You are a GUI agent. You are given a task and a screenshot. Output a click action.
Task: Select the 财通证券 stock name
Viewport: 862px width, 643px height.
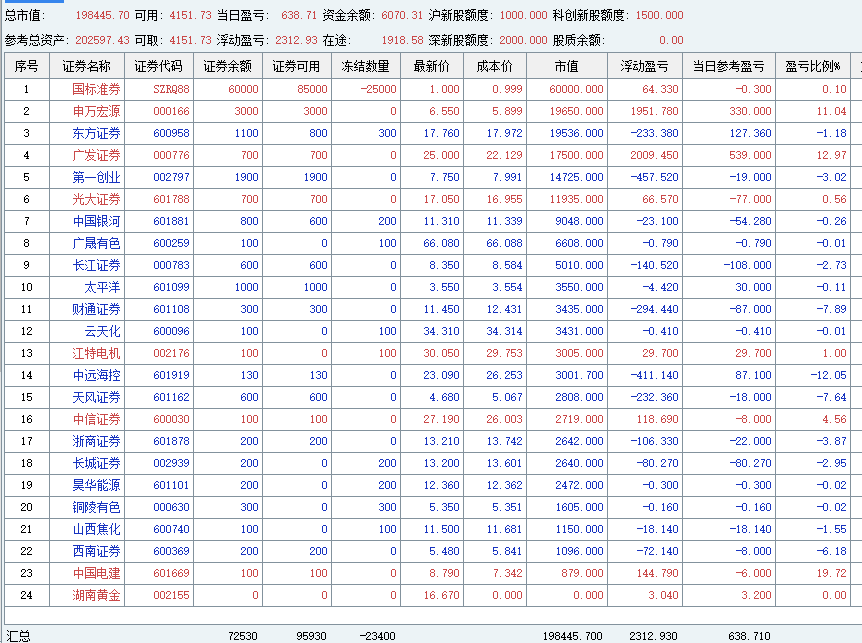click(96, 309)
